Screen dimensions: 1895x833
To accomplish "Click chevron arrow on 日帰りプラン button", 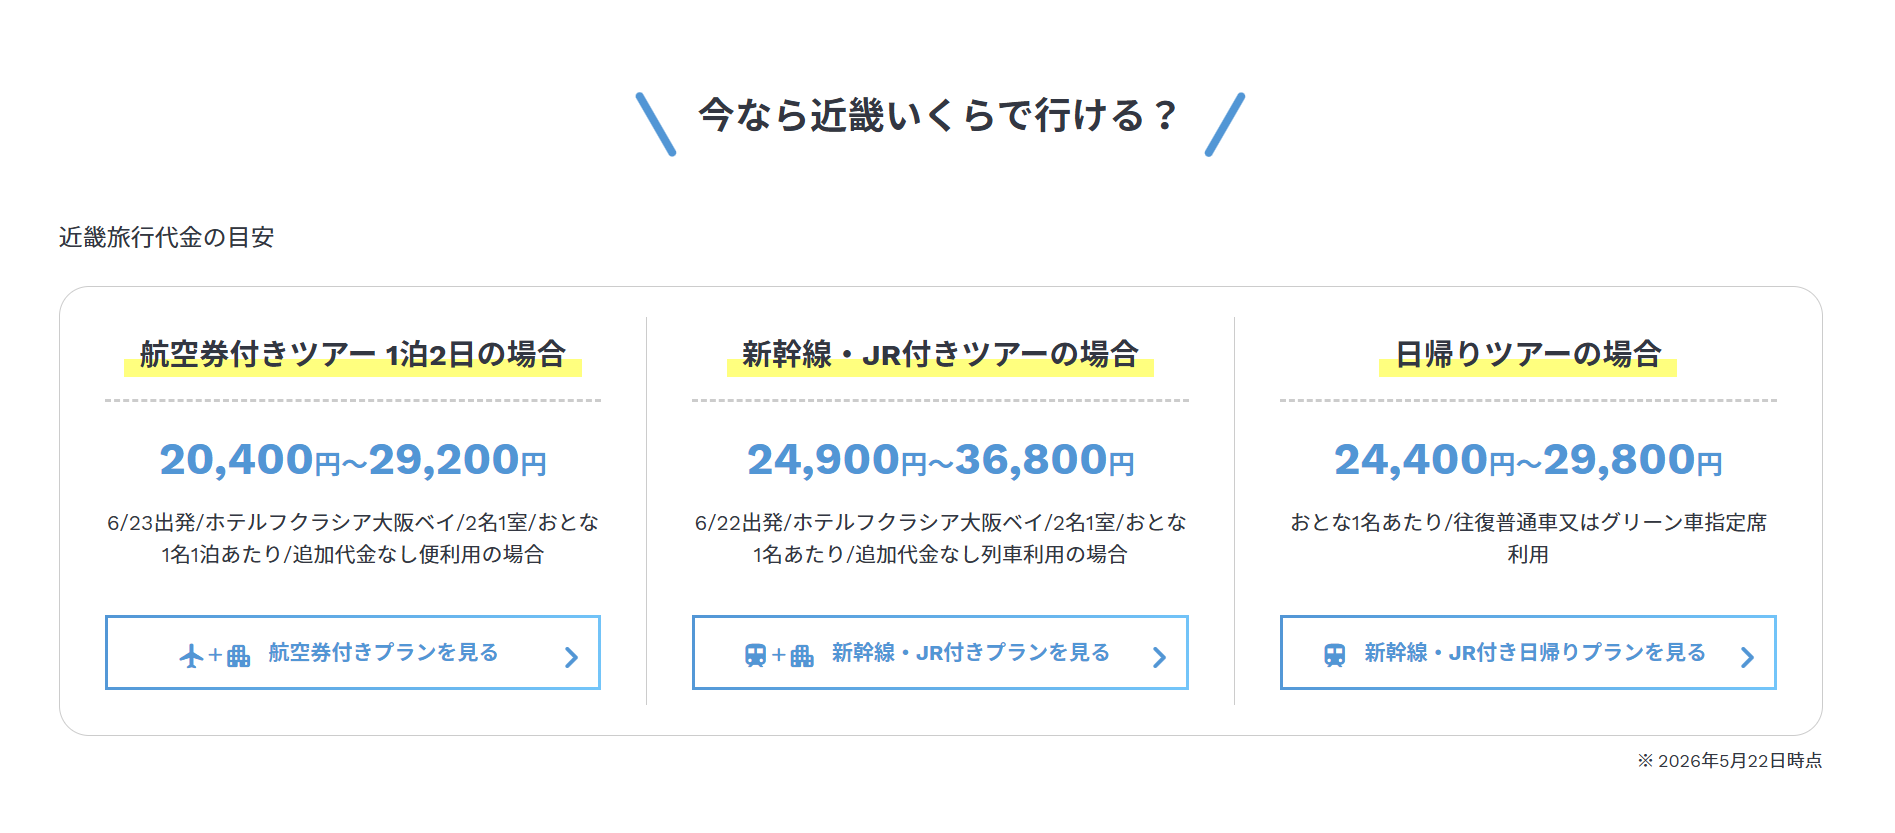I will tap(1747, 657).
